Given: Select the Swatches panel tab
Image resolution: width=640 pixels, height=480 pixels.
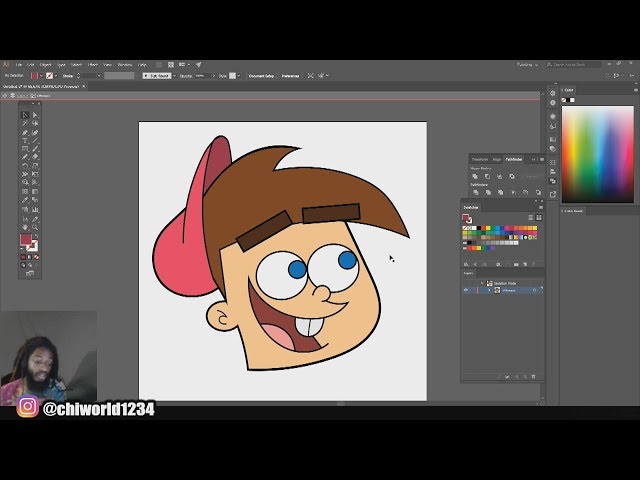Looking at the screenshot, I should (x=471, y=207).
